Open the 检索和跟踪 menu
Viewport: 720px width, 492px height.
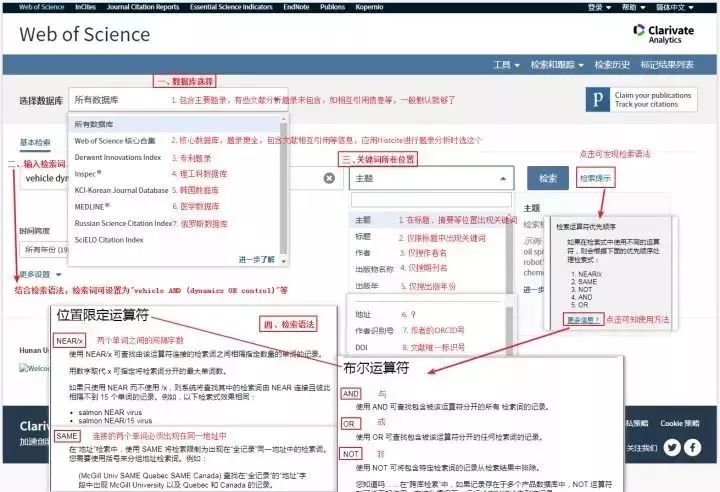(x=557, y=65)
